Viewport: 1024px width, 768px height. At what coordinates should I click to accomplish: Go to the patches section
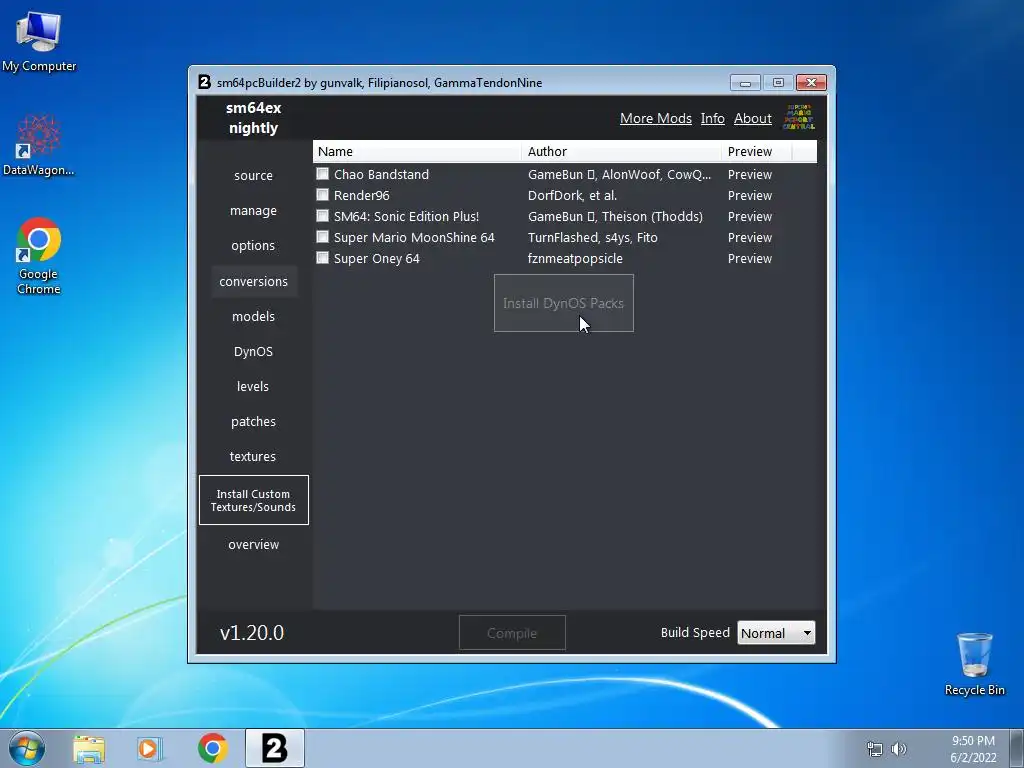tap(253, 421)
